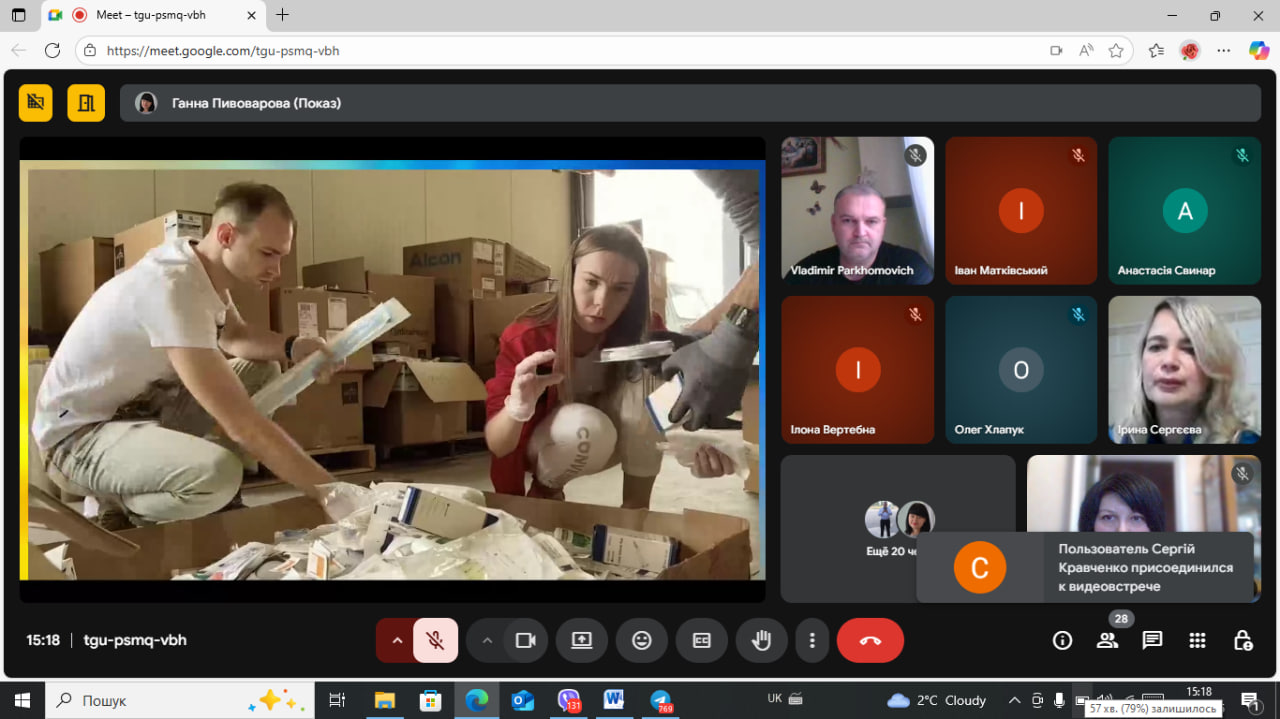Open the emoji reactions panel

(641, 641)
